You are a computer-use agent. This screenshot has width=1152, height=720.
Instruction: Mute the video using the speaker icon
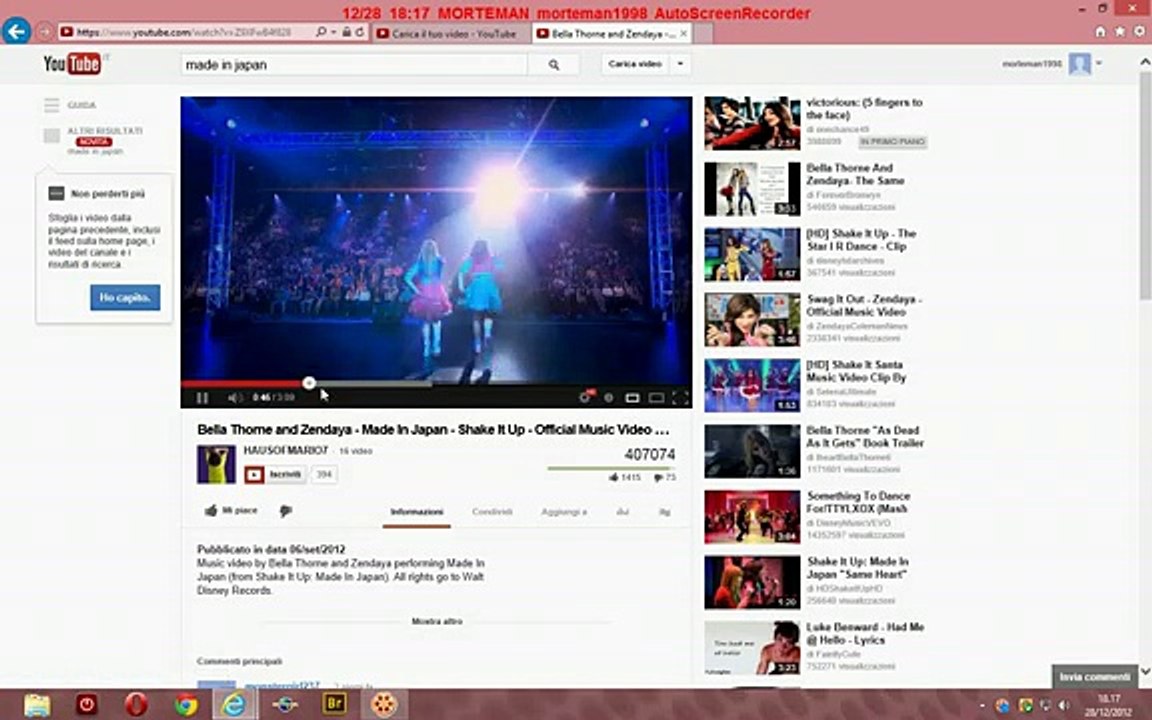234,397
